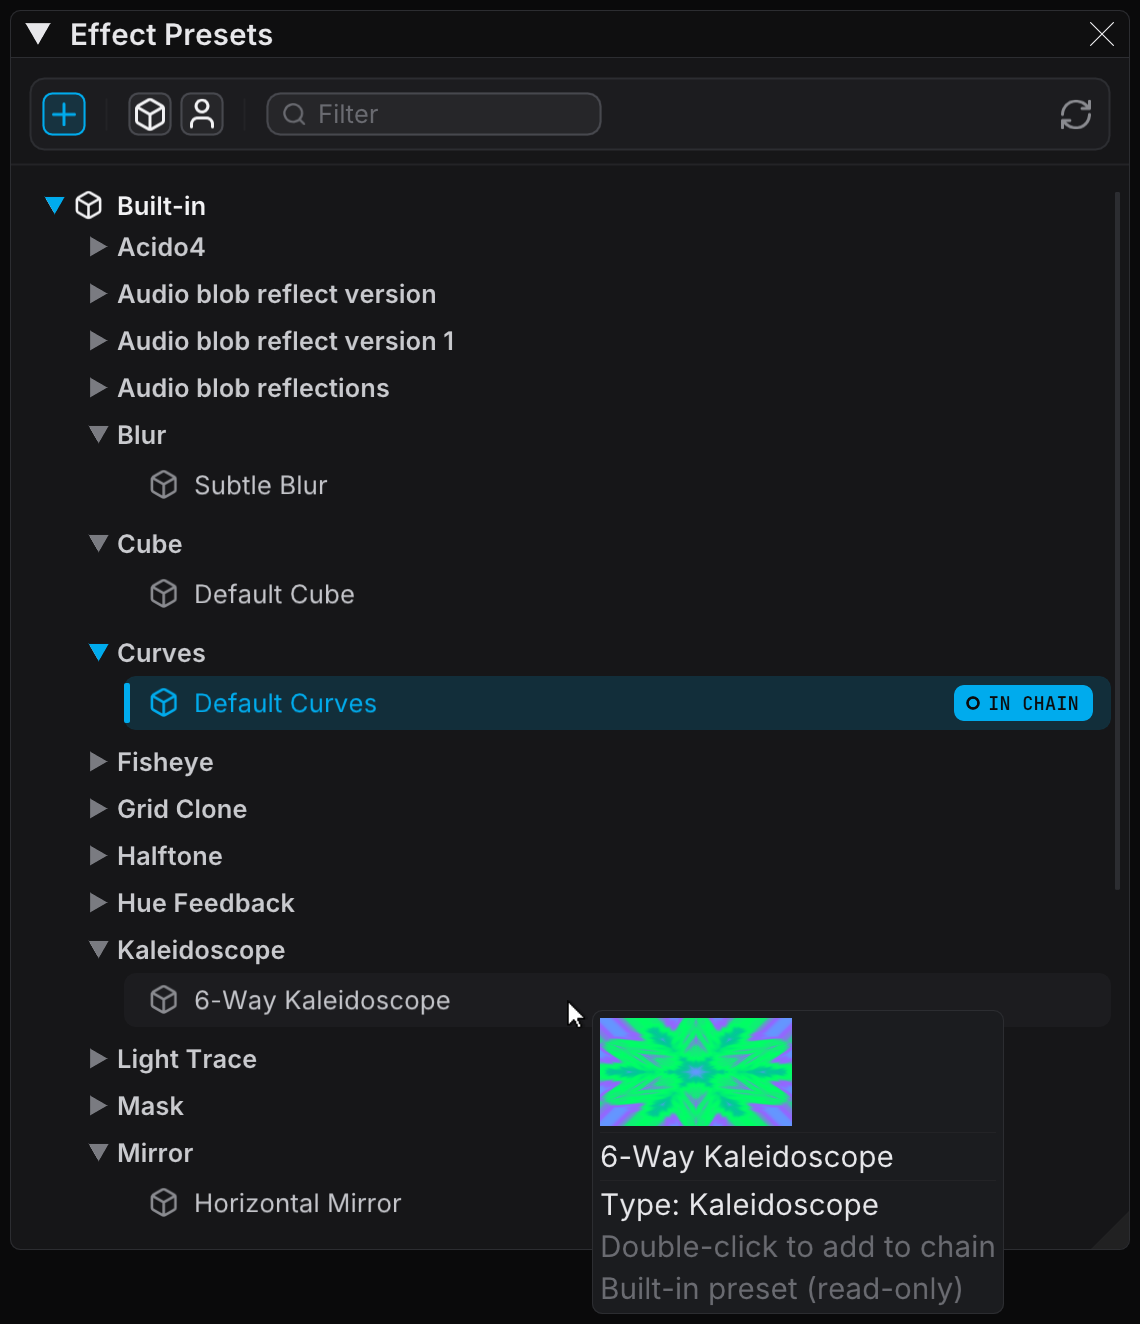Select the Horizontal Mirror preset text
Image resolution: width=1140 pixels, height=1324 pixels.
(x=298, y=1203)
